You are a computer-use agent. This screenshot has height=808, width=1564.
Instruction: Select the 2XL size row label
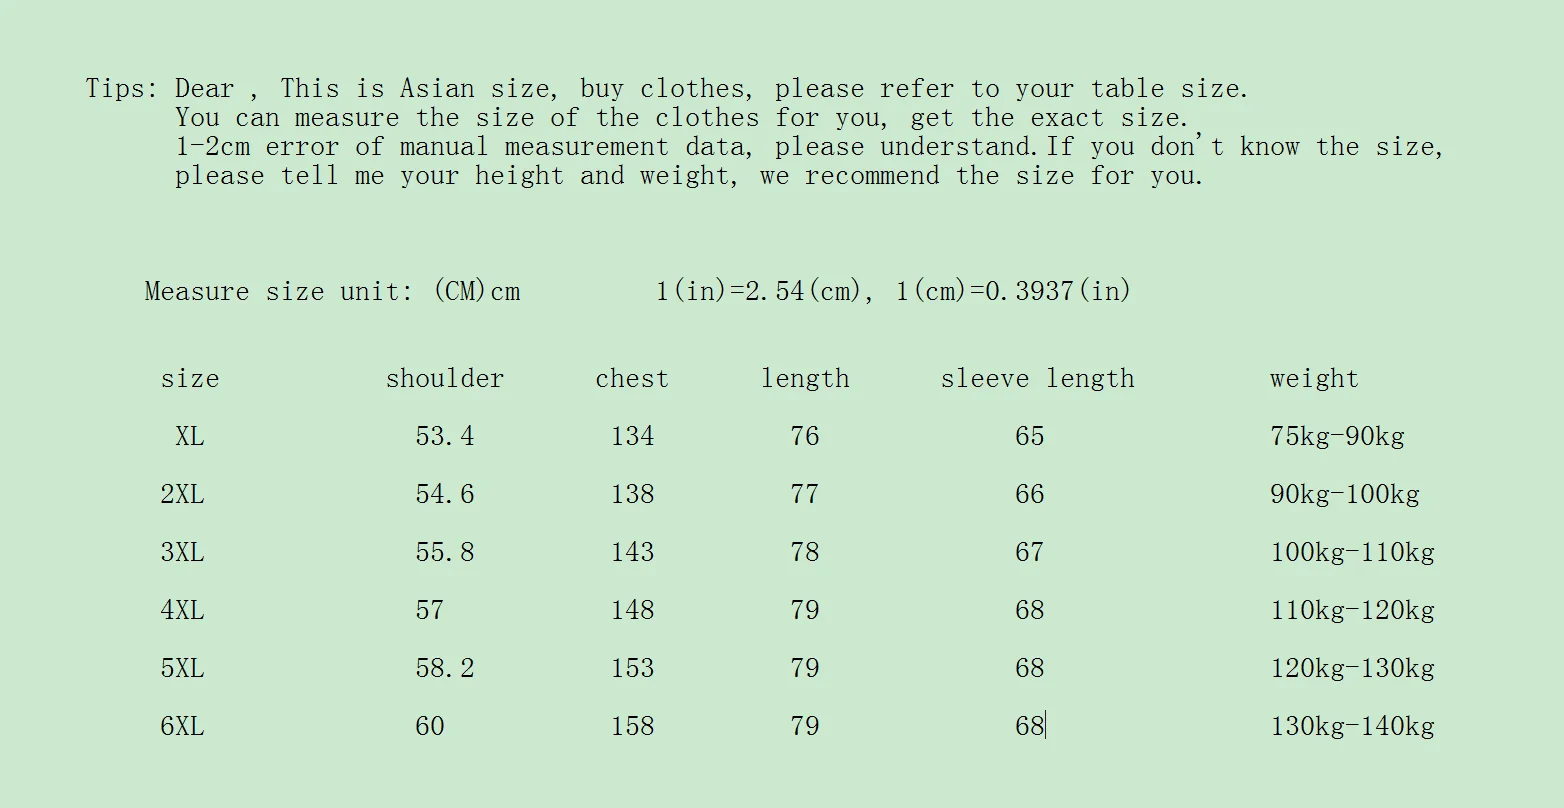click(x=182, y=495)
